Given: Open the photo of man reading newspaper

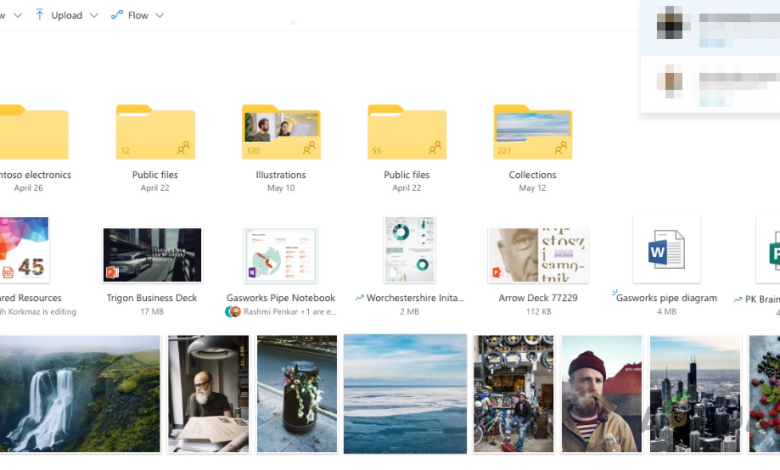Looking at the screenshot, I should click(x=208, y=393).
